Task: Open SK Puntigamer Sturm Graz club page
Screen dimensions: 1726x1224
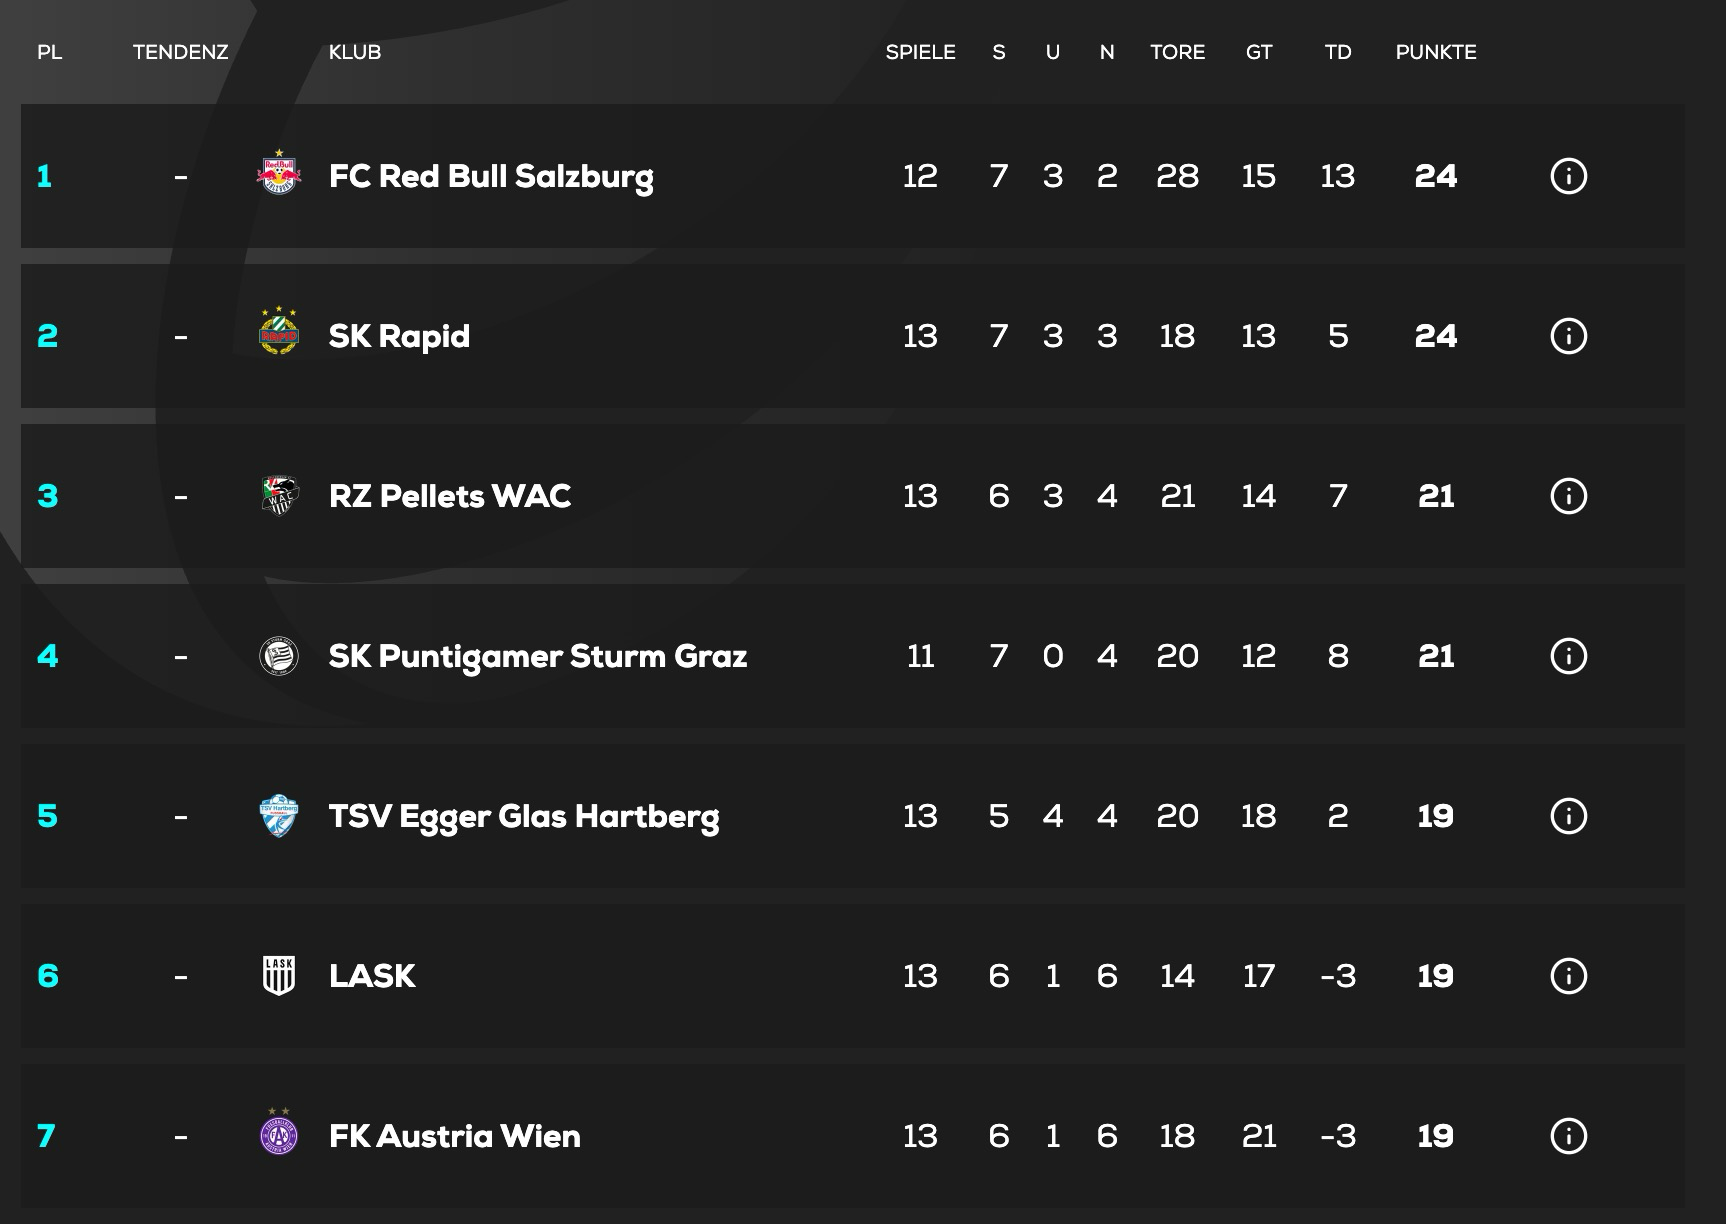Action: click(x=538, y=656)
